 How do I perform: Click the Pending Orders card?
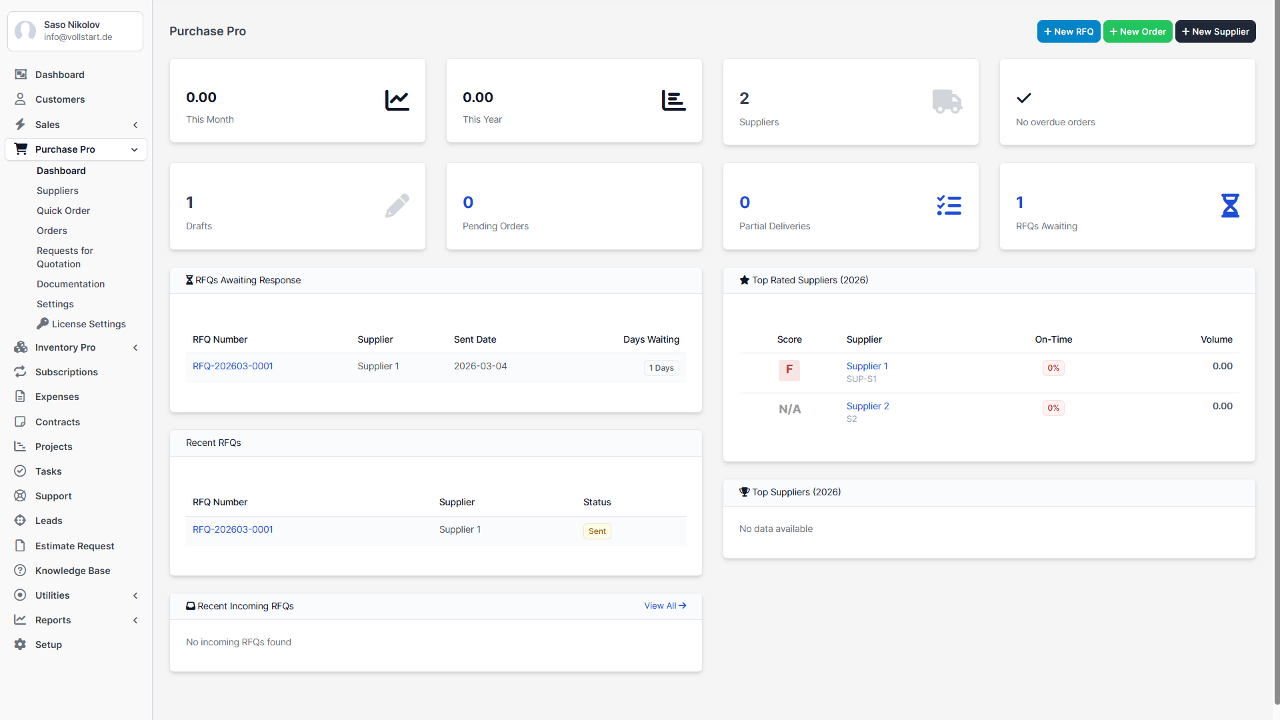pos(574,206)
